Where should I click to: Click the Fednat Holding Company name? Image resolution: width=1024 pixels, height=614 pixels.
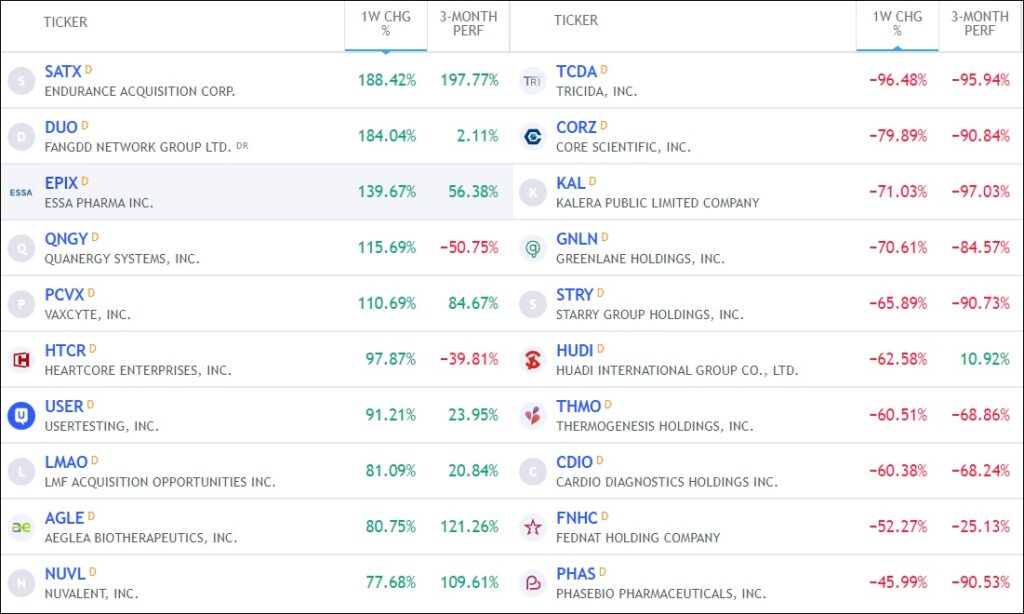click(637, 538)
